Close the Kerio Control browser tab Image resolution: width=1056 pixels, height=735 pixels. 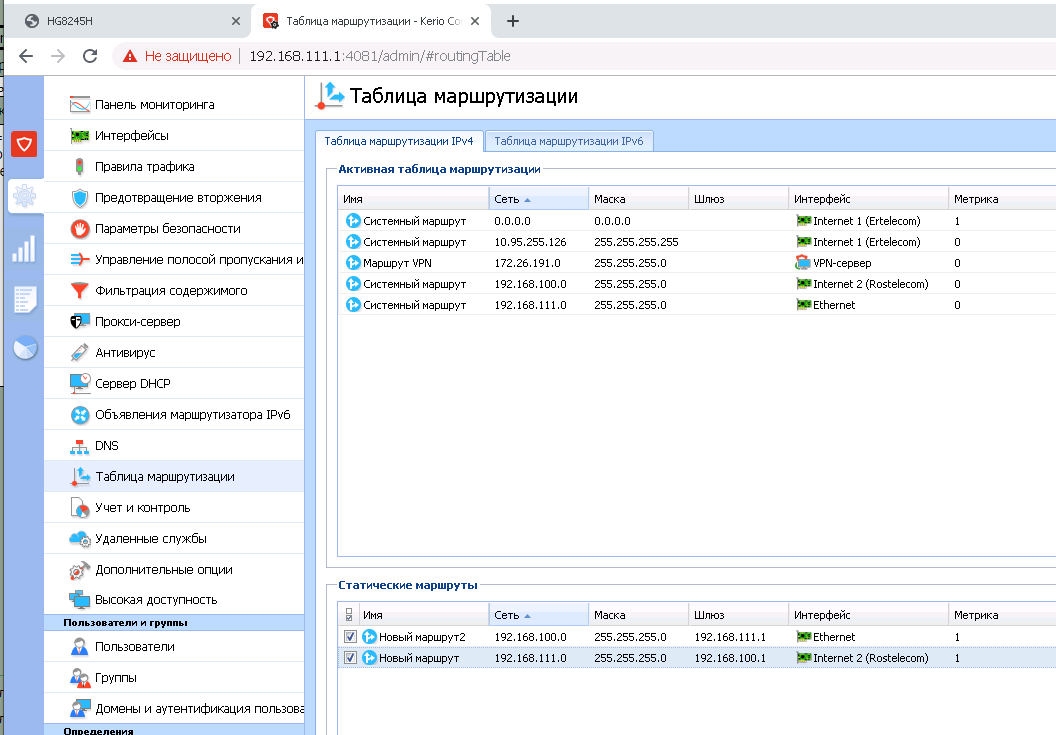(475, 21)
